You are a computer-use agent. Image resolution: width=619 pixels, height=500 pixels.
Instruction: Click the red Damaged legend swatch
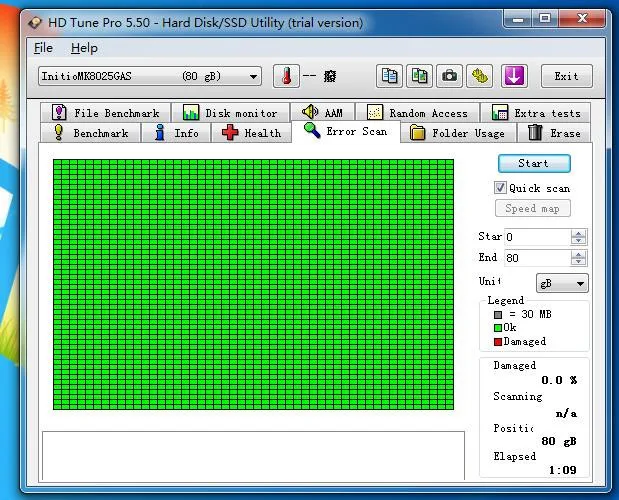point(498,342)
